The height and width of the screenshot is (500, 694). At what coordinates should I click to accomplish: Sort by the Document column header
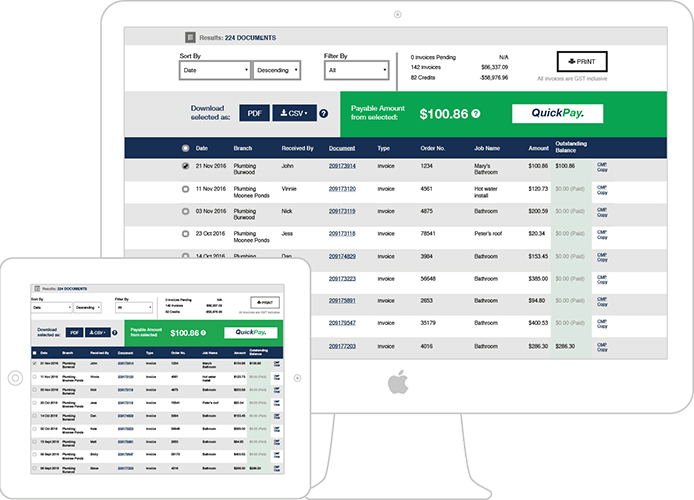[x=342, y=147]
